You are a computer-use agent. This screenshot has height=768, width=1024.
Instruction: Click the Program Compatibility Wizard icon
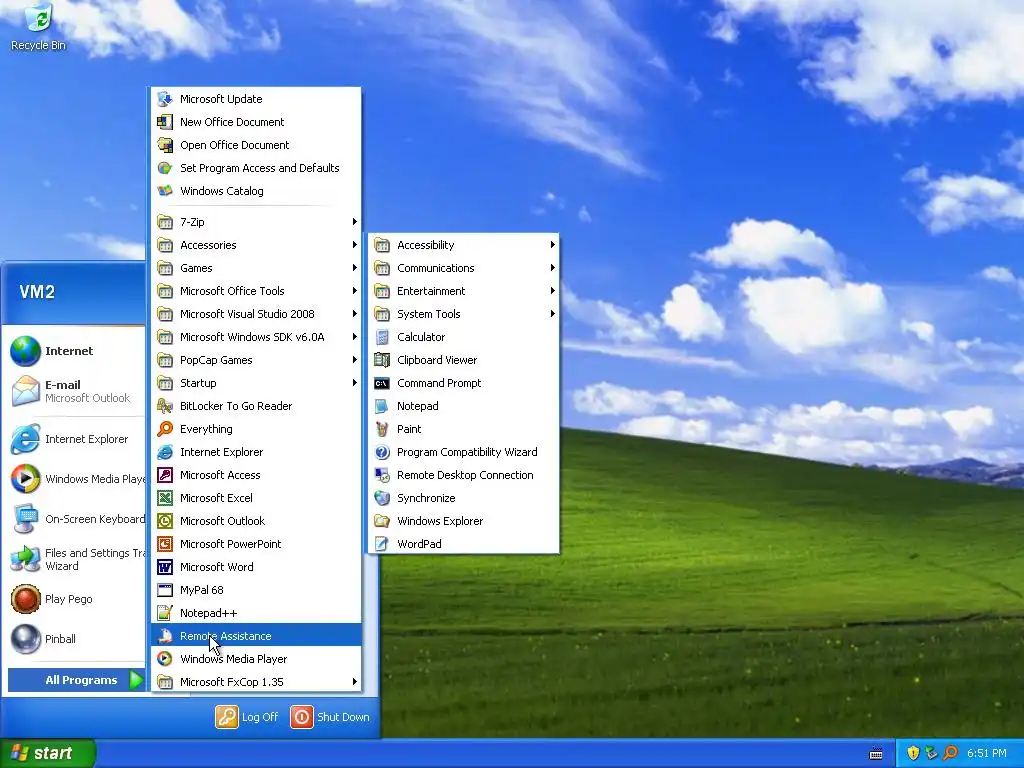[382, 452]
